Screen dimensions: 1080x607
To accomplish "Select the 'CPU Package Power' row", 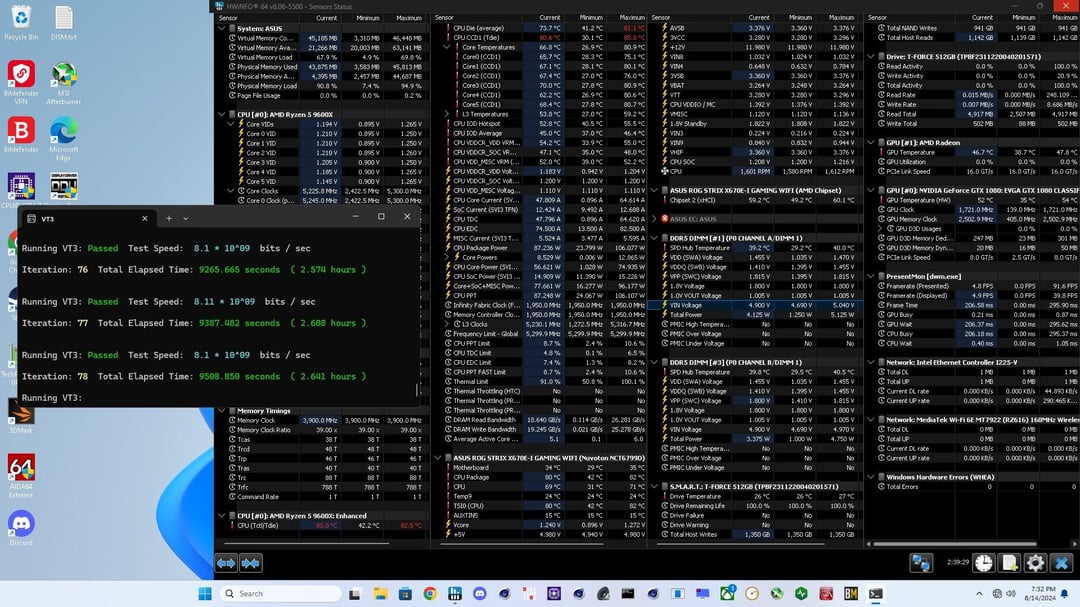I will 542,248.
